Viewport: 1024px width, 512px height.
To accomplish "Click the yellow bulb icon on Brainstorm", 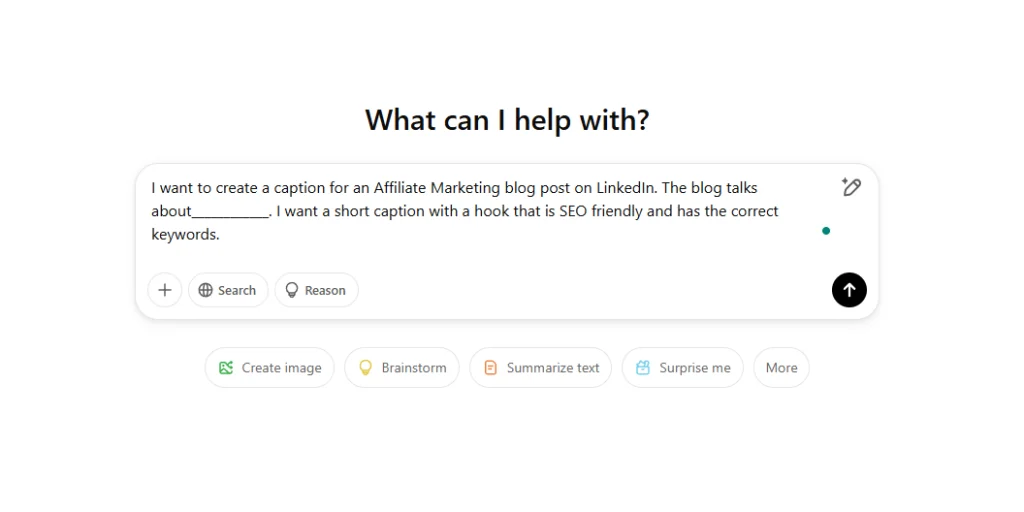I will (x=366, y=368).
